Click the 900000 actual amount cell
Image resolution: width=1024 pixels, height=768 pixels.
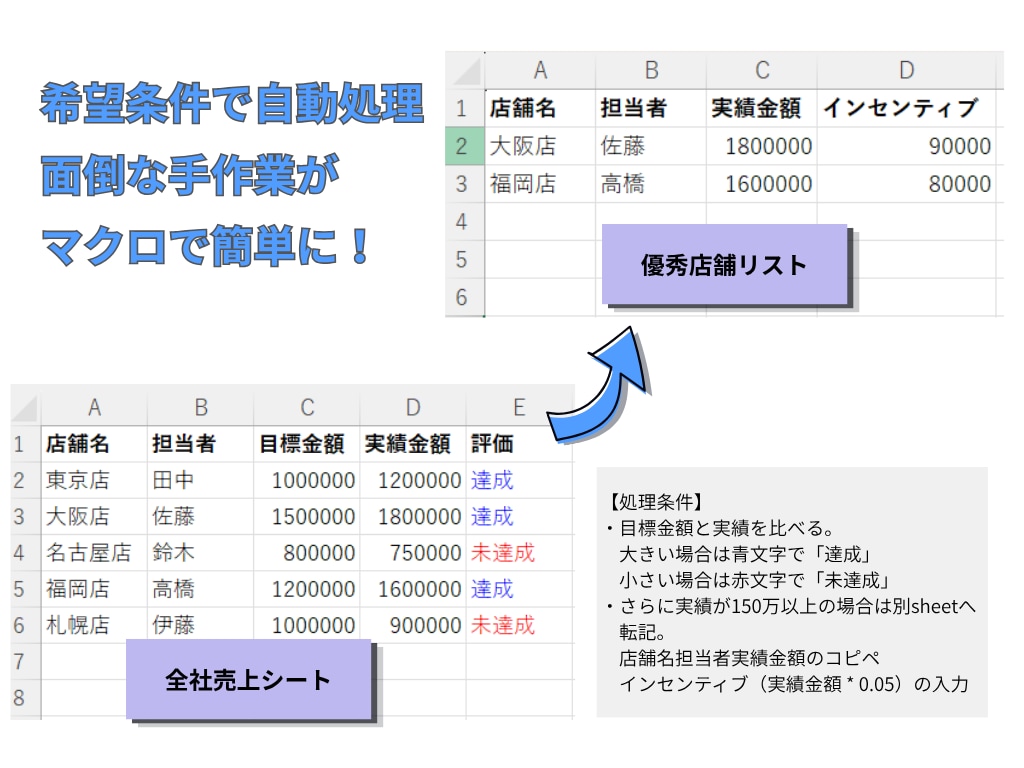[413, 625]
